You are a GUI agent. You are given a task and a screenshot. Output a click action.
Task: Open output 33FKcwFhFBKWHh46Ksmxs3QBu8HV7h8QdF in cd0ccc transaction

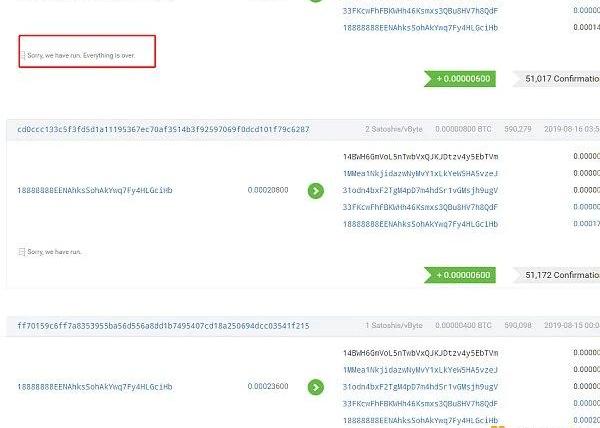[x=421, y=207]
